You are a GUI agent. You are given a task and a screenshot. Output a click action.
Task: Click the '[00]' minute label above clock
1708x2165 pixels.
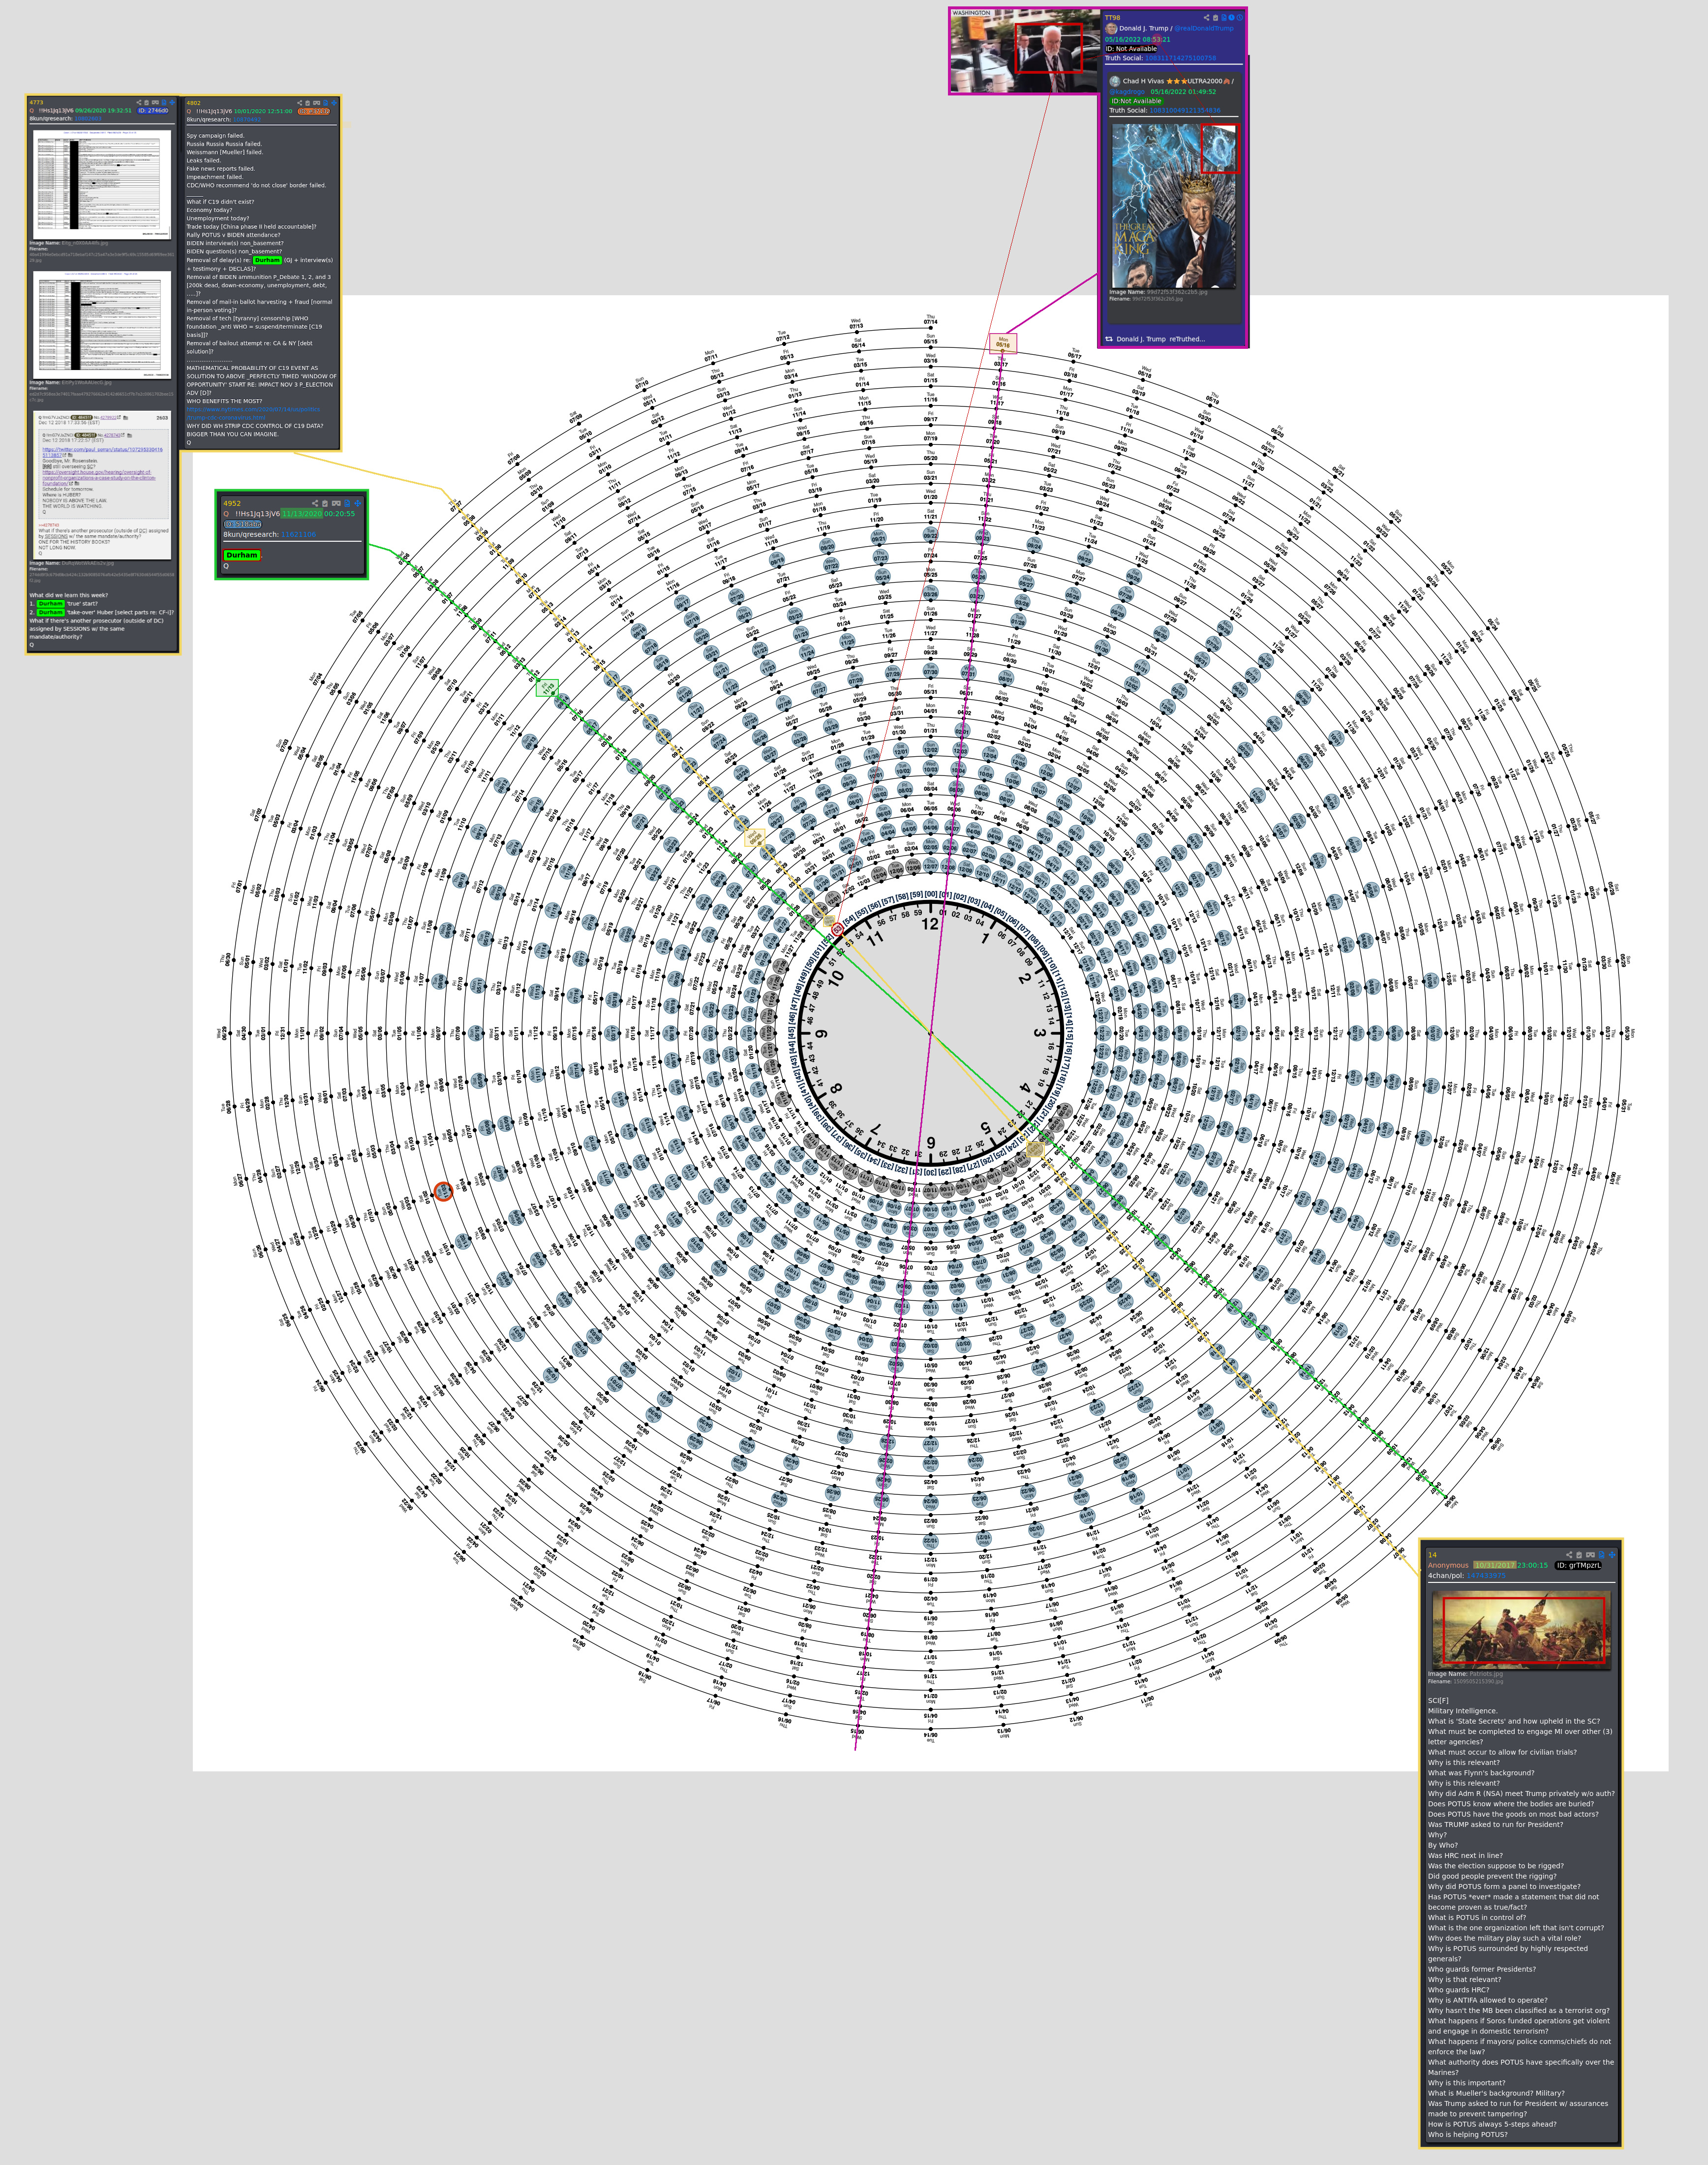point(931,895)
